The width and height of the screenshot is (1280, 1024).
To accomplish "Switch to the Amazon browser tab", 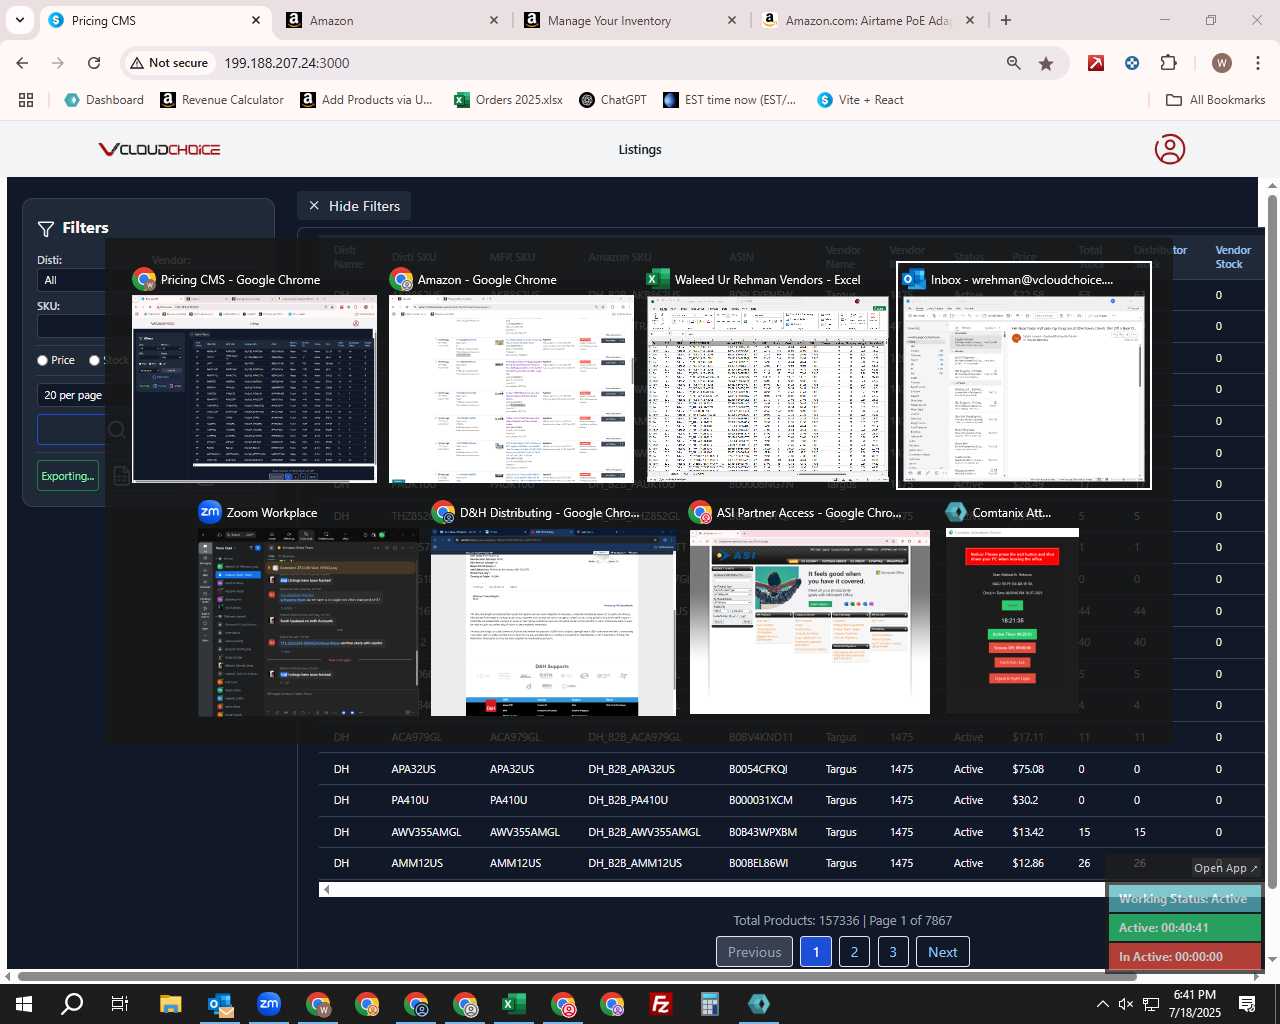I will tap(392, 20).
